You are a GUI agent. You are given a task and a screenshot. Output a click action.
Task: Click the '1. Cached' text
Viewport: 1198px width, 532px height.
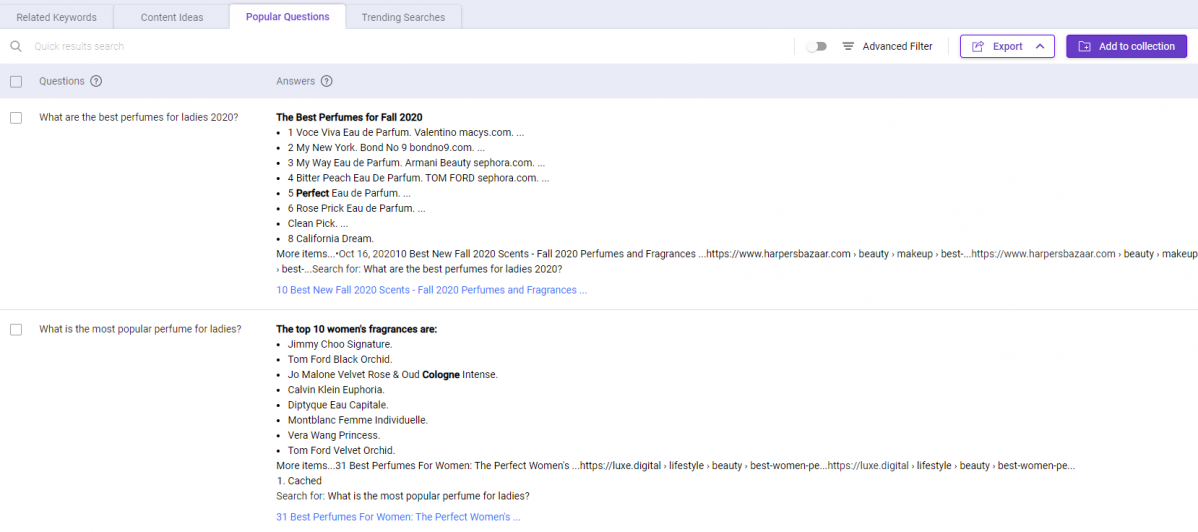pos(299,481)
